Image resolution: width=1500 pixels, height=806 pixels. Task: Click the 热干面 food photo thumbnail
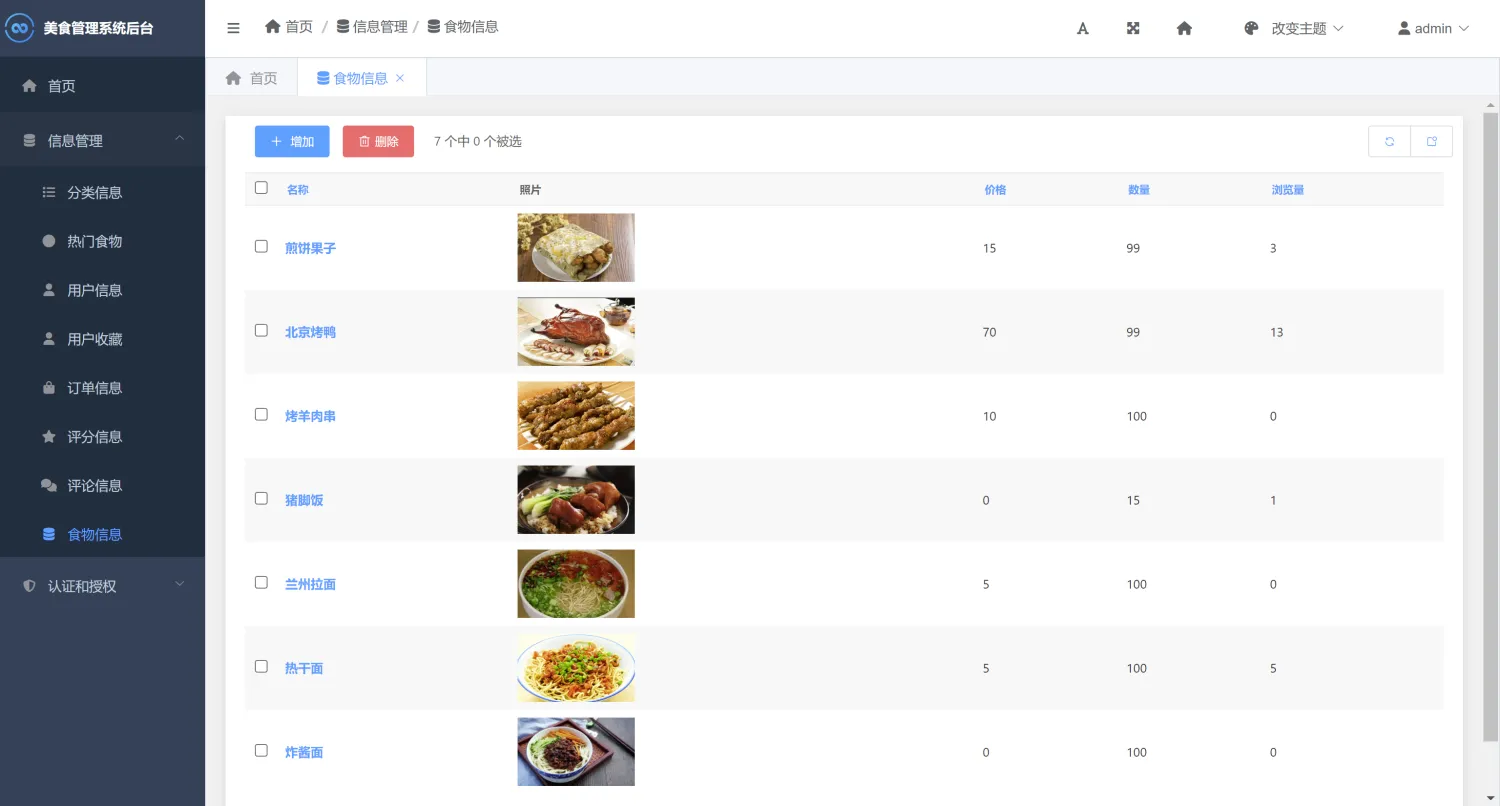click(x=576, y=668)
